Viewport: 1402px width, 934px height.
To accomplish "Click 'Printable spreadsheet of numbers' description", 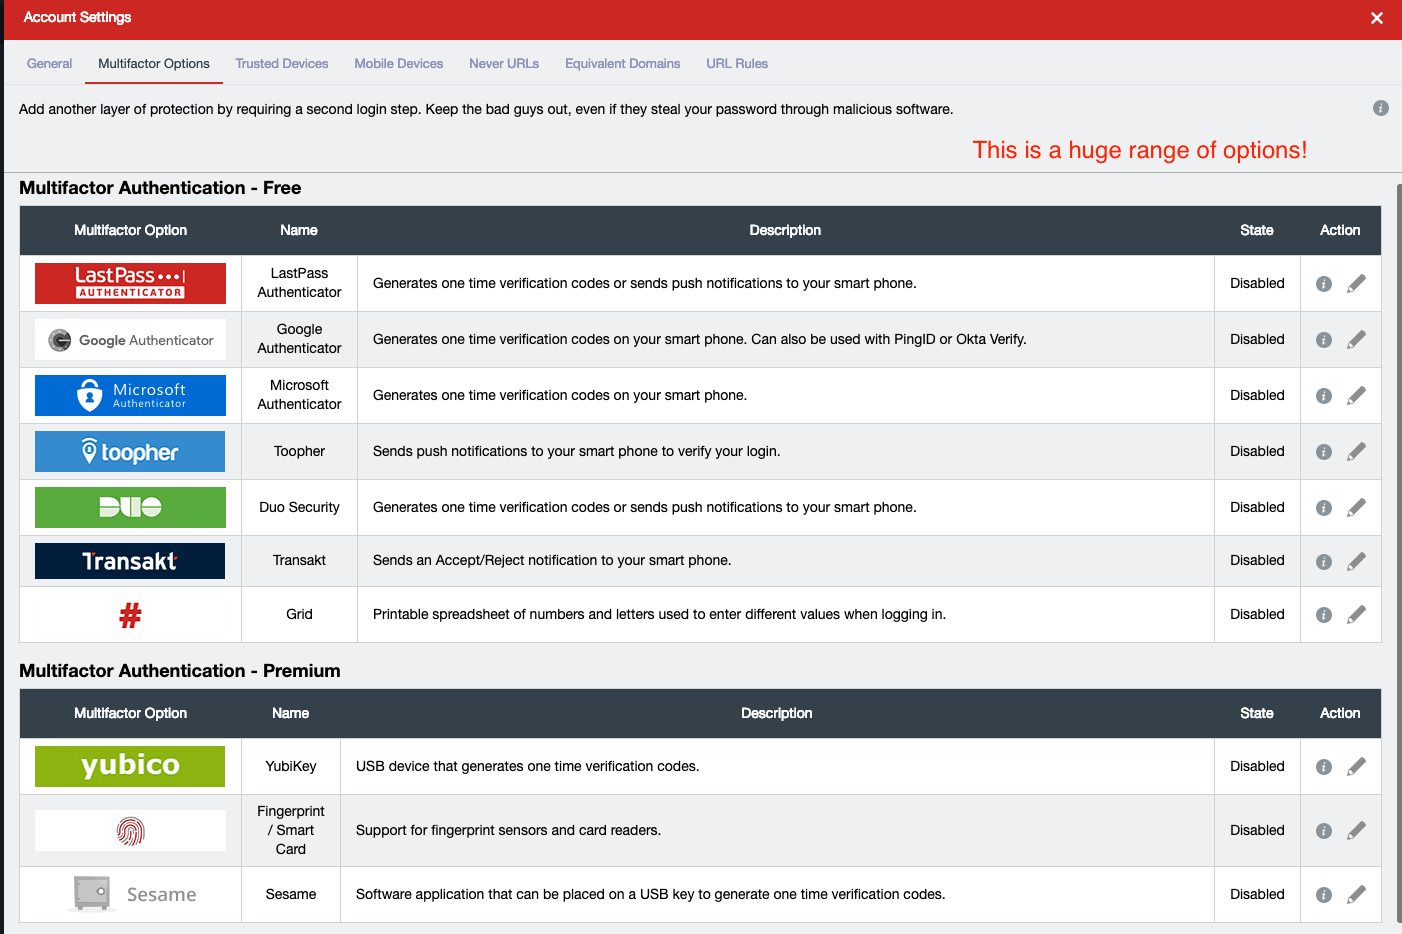I will tap(659, 614).
